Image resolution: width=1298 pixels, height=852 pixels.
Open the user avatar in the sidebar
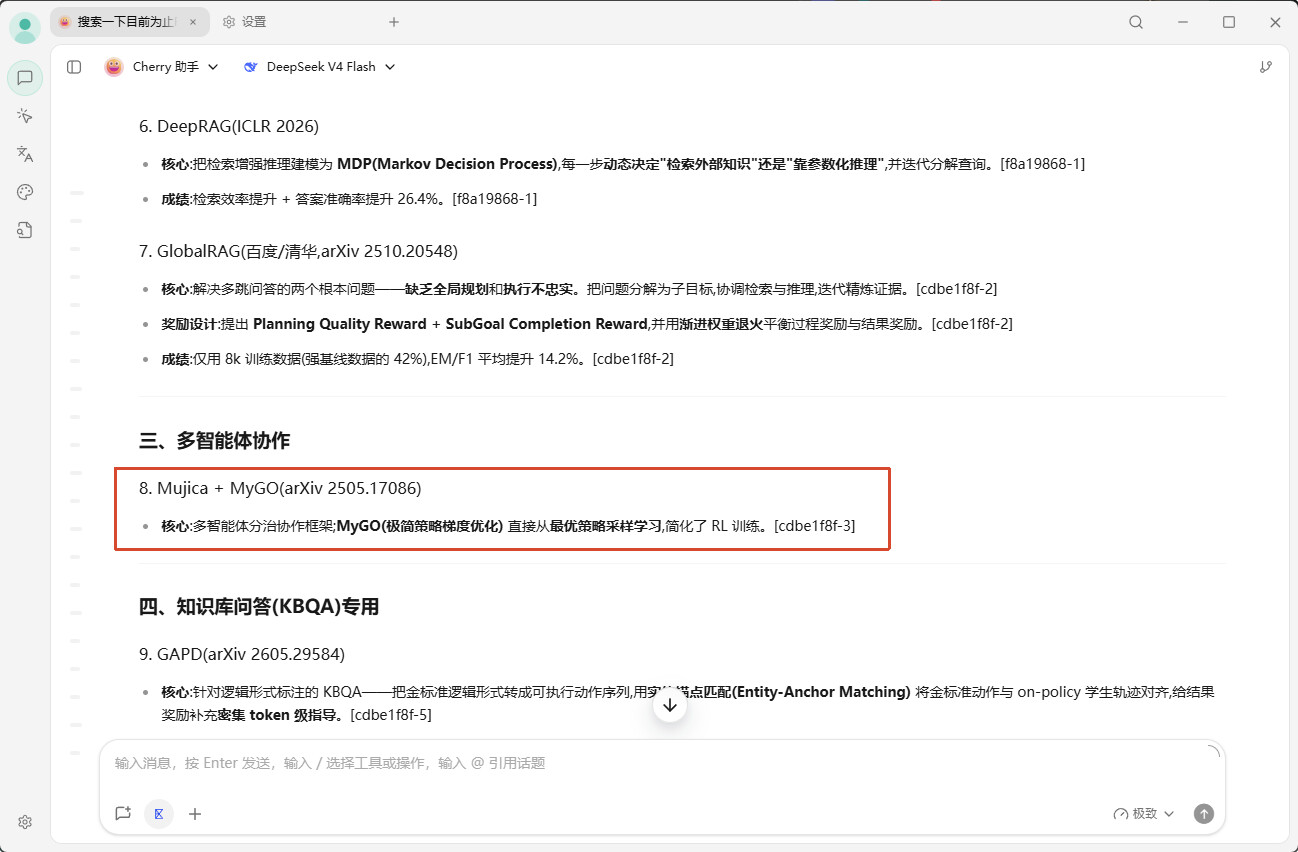tap(25, 28)
